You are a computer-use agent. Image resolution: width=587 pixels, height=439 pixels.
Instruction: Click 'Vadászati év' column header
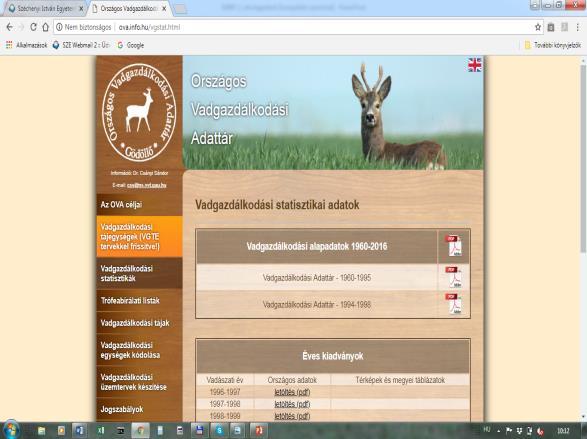(225, 380)
